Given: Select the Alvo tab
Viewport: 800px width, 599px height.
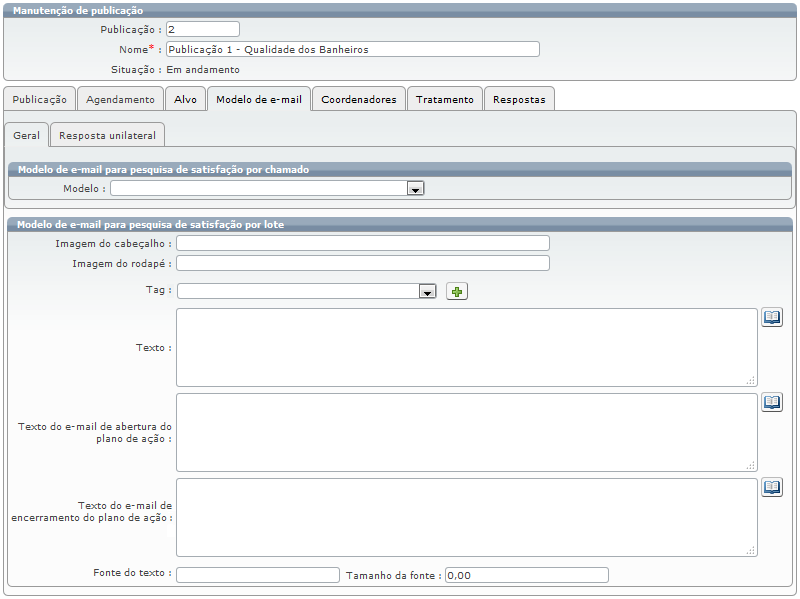Looking at the screenshot, I should pyautogui.click(x=185, y=100).
